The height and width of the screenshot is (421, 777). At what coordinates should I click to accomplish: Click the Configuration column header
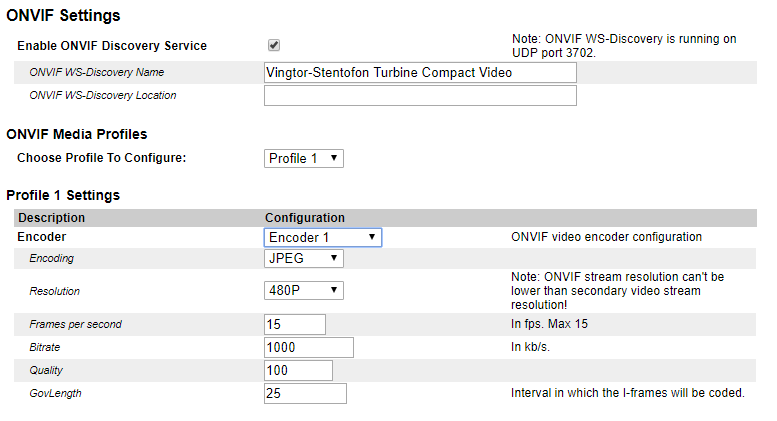tap(304, 217)
